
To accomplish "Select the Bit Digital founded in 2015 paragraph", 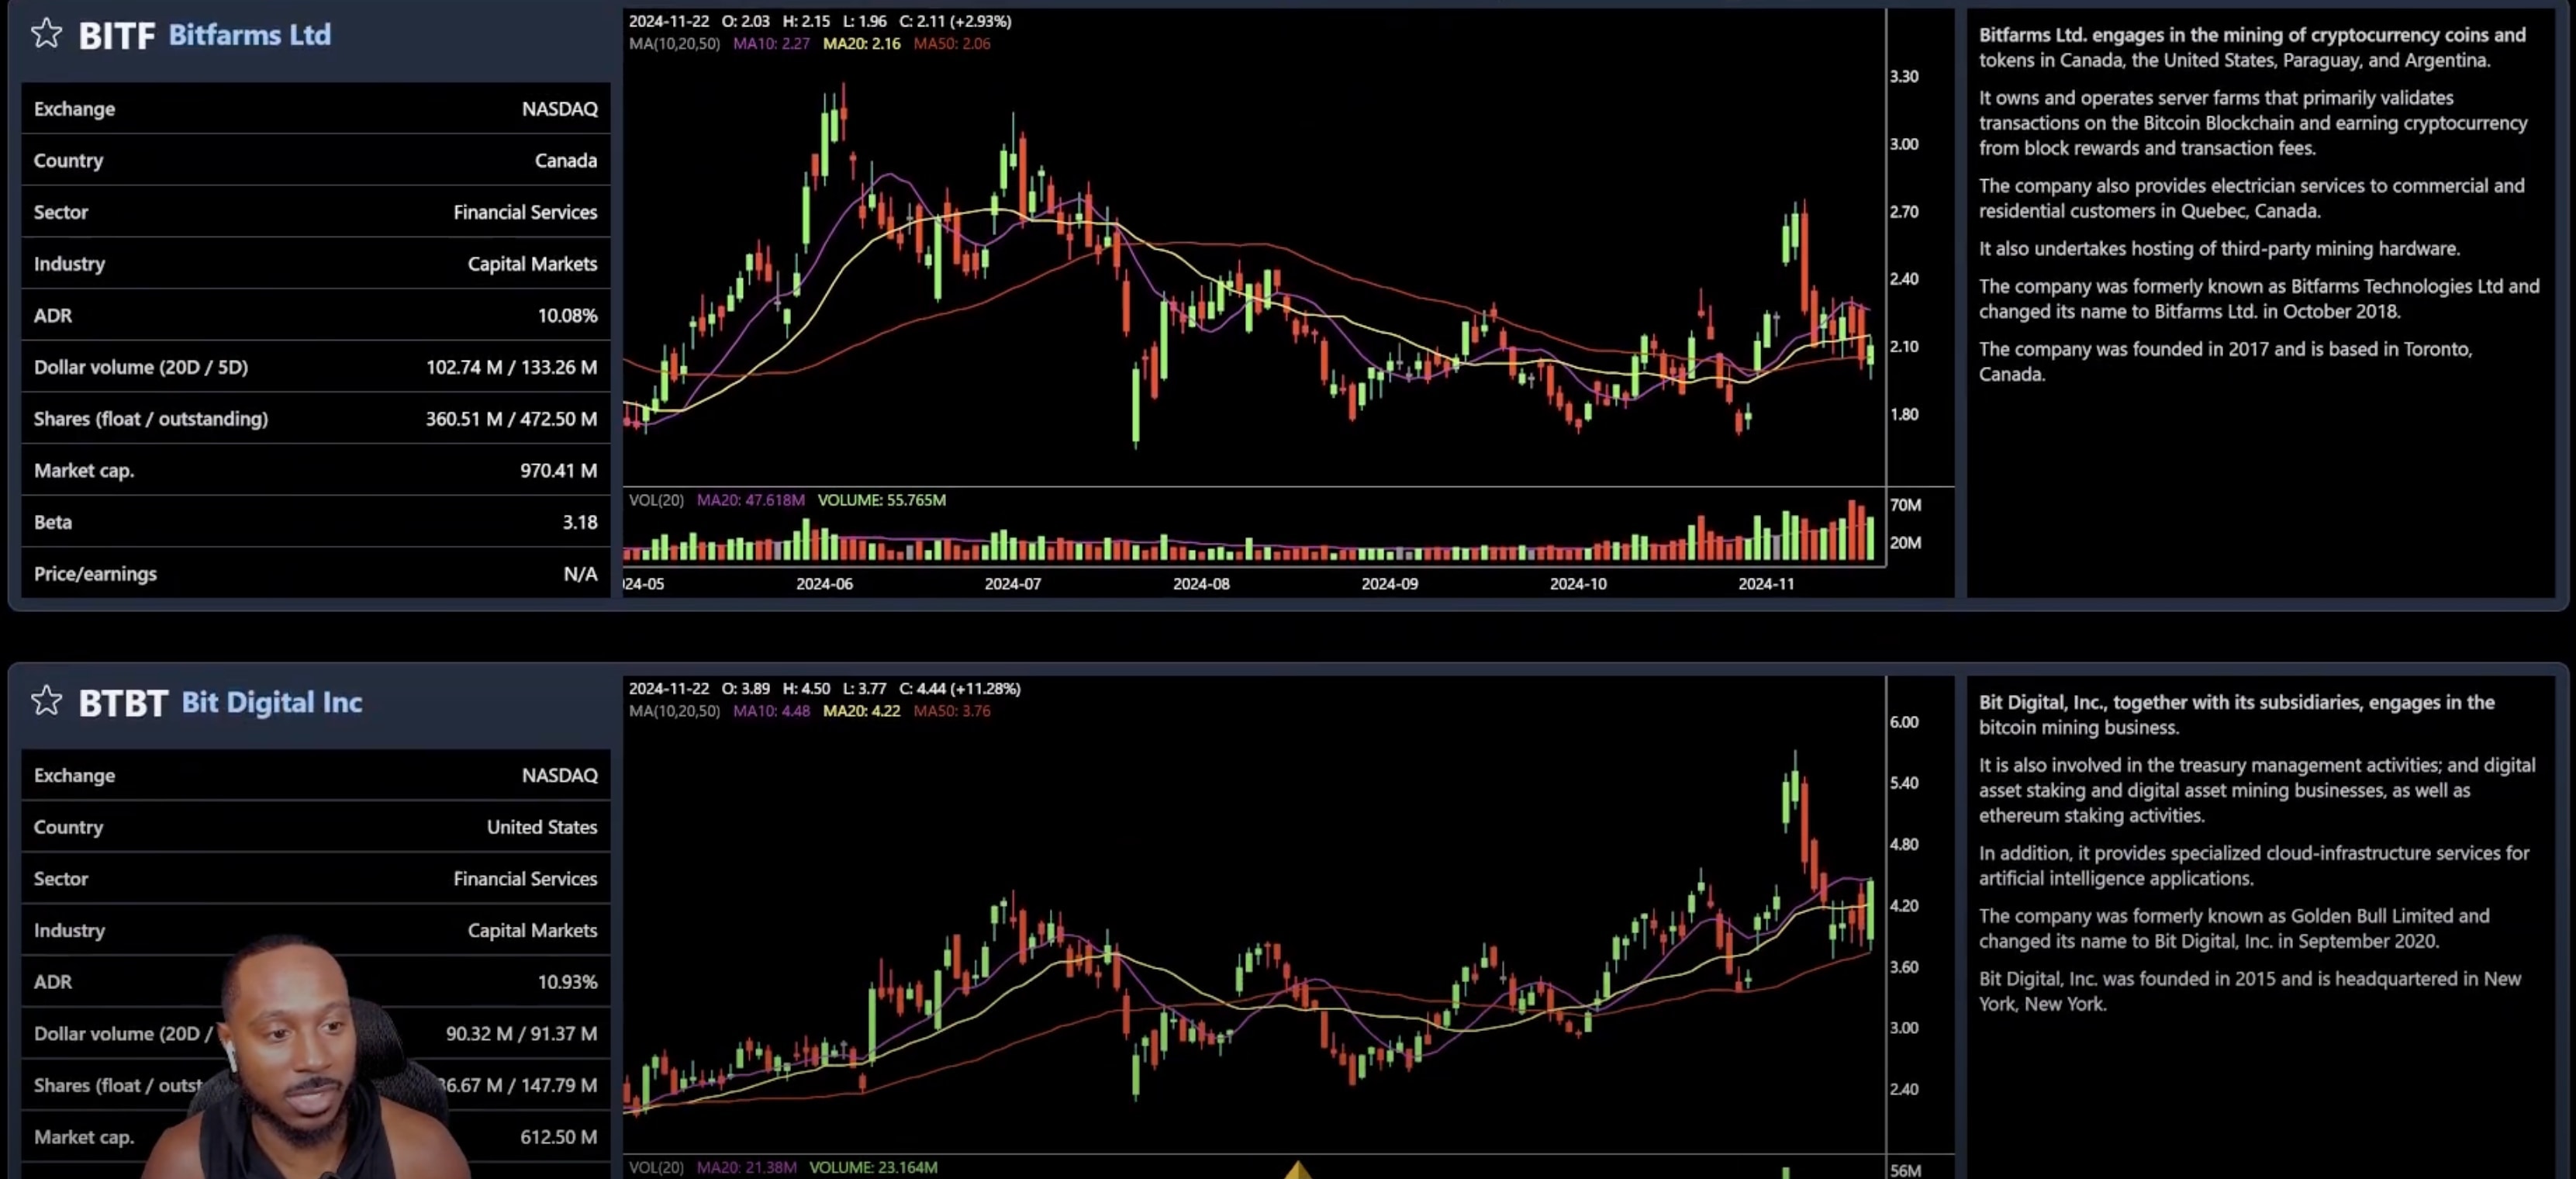I will 2250,991.
